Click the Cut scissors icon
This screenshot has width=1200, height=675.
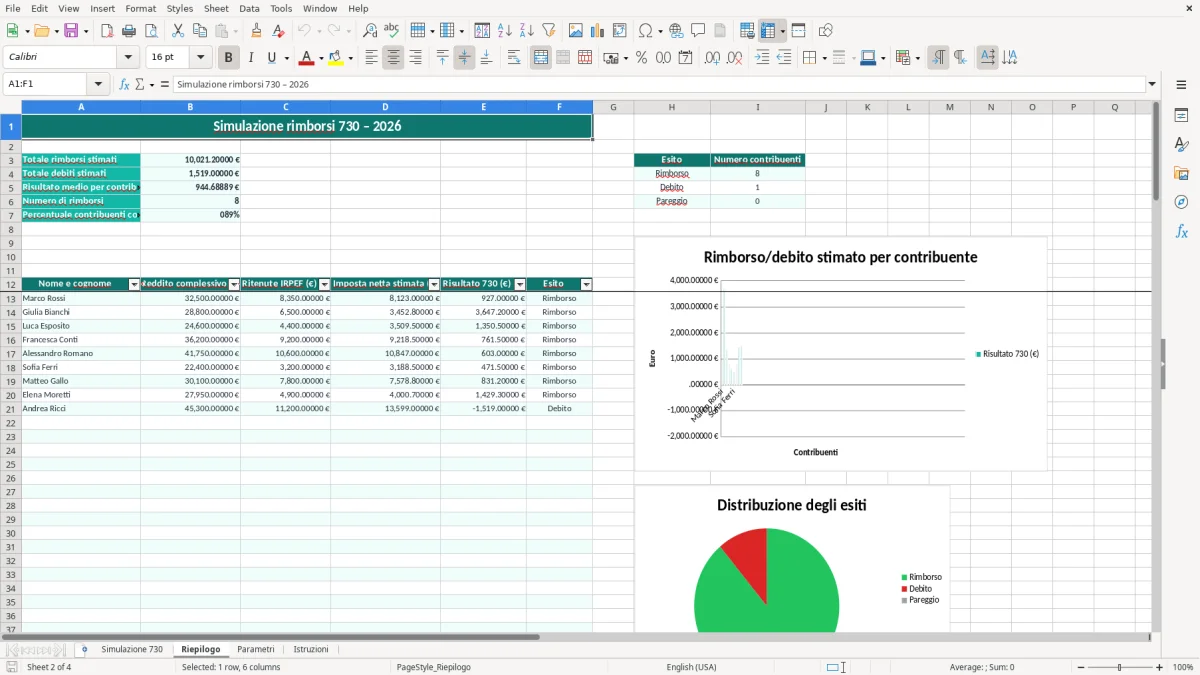(178, 31)
